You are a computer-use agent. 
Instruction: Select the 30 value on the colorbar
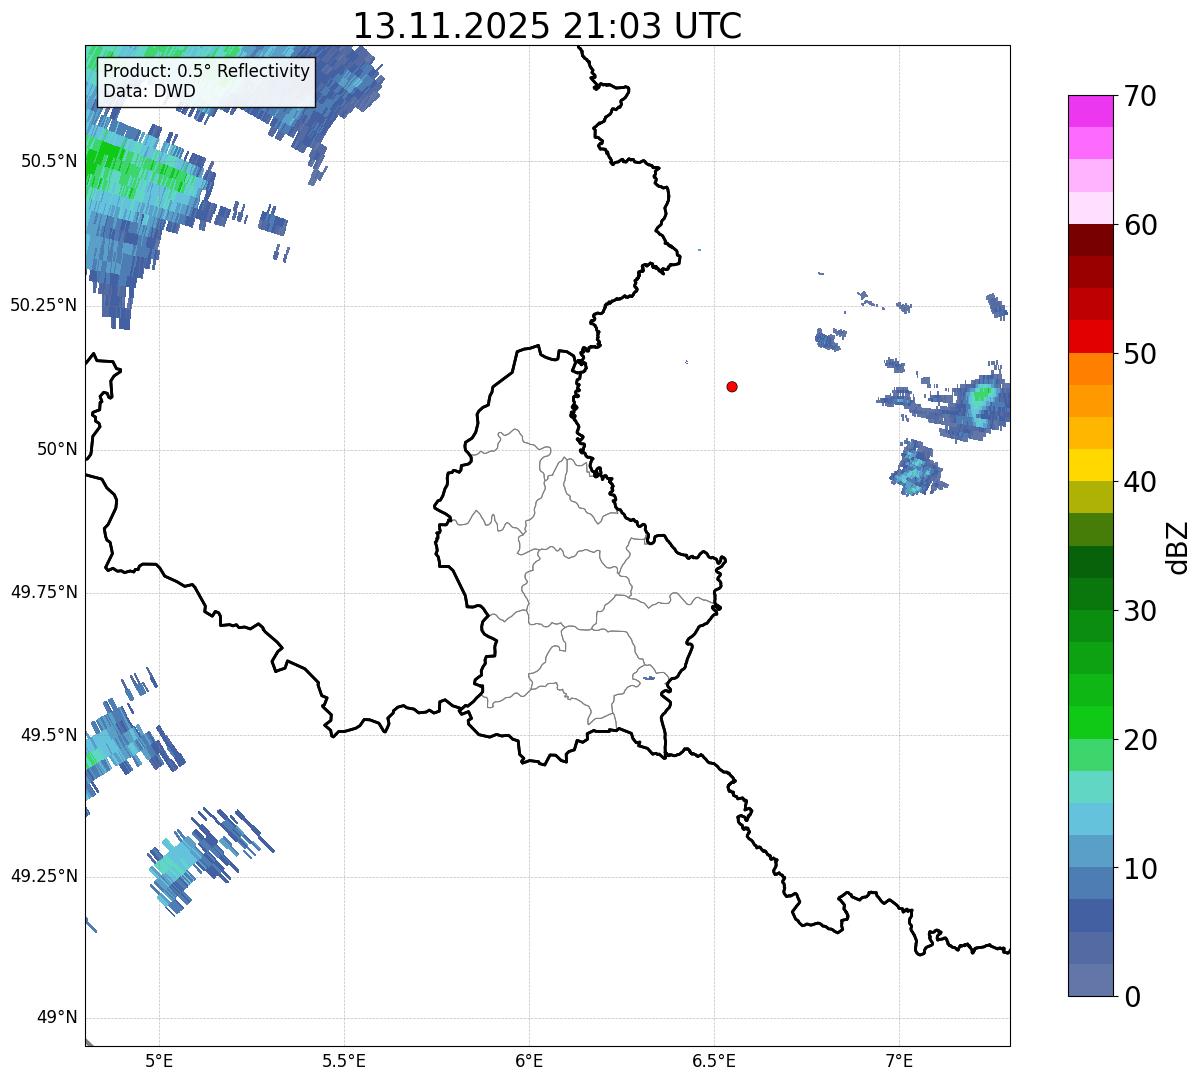[x=1141, y=611]
